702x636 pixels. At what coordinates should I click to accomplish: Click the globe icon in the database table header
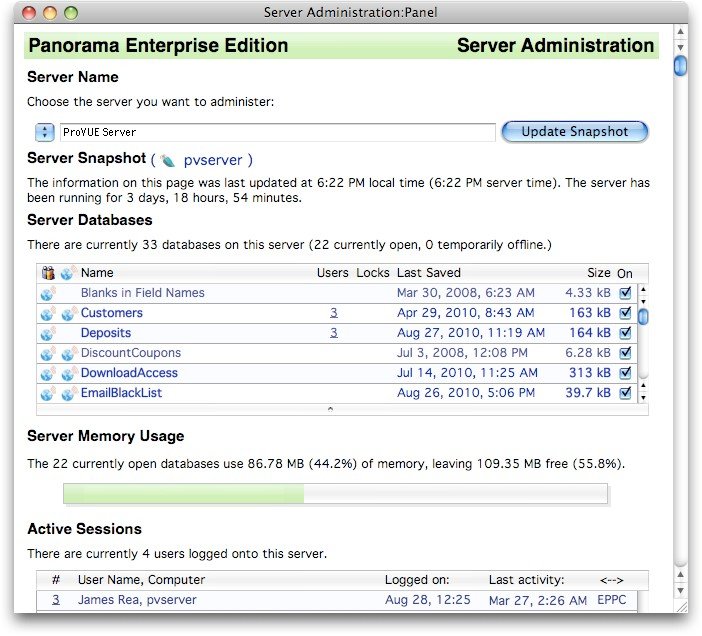[x=68, y=273]
